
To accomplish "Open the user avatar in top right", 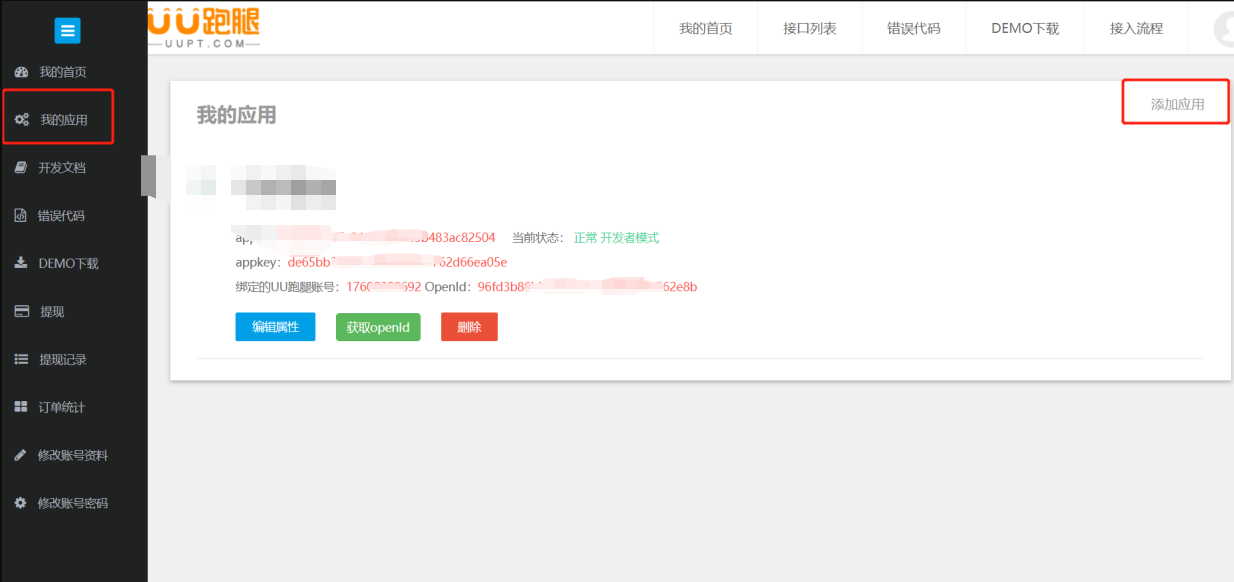I will point(1224,30).
